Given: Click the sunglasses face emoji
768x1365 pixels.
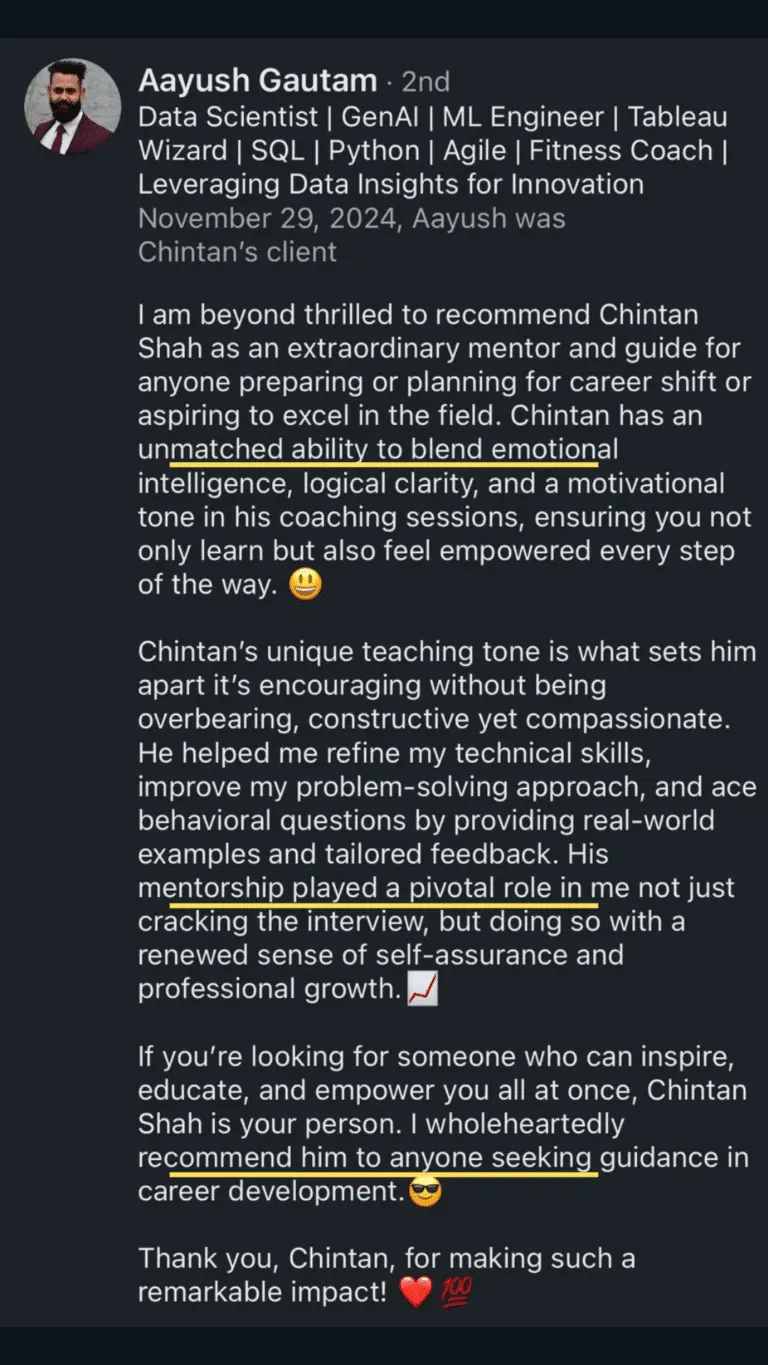Looking at the screenshot, I should point(426,1192).
